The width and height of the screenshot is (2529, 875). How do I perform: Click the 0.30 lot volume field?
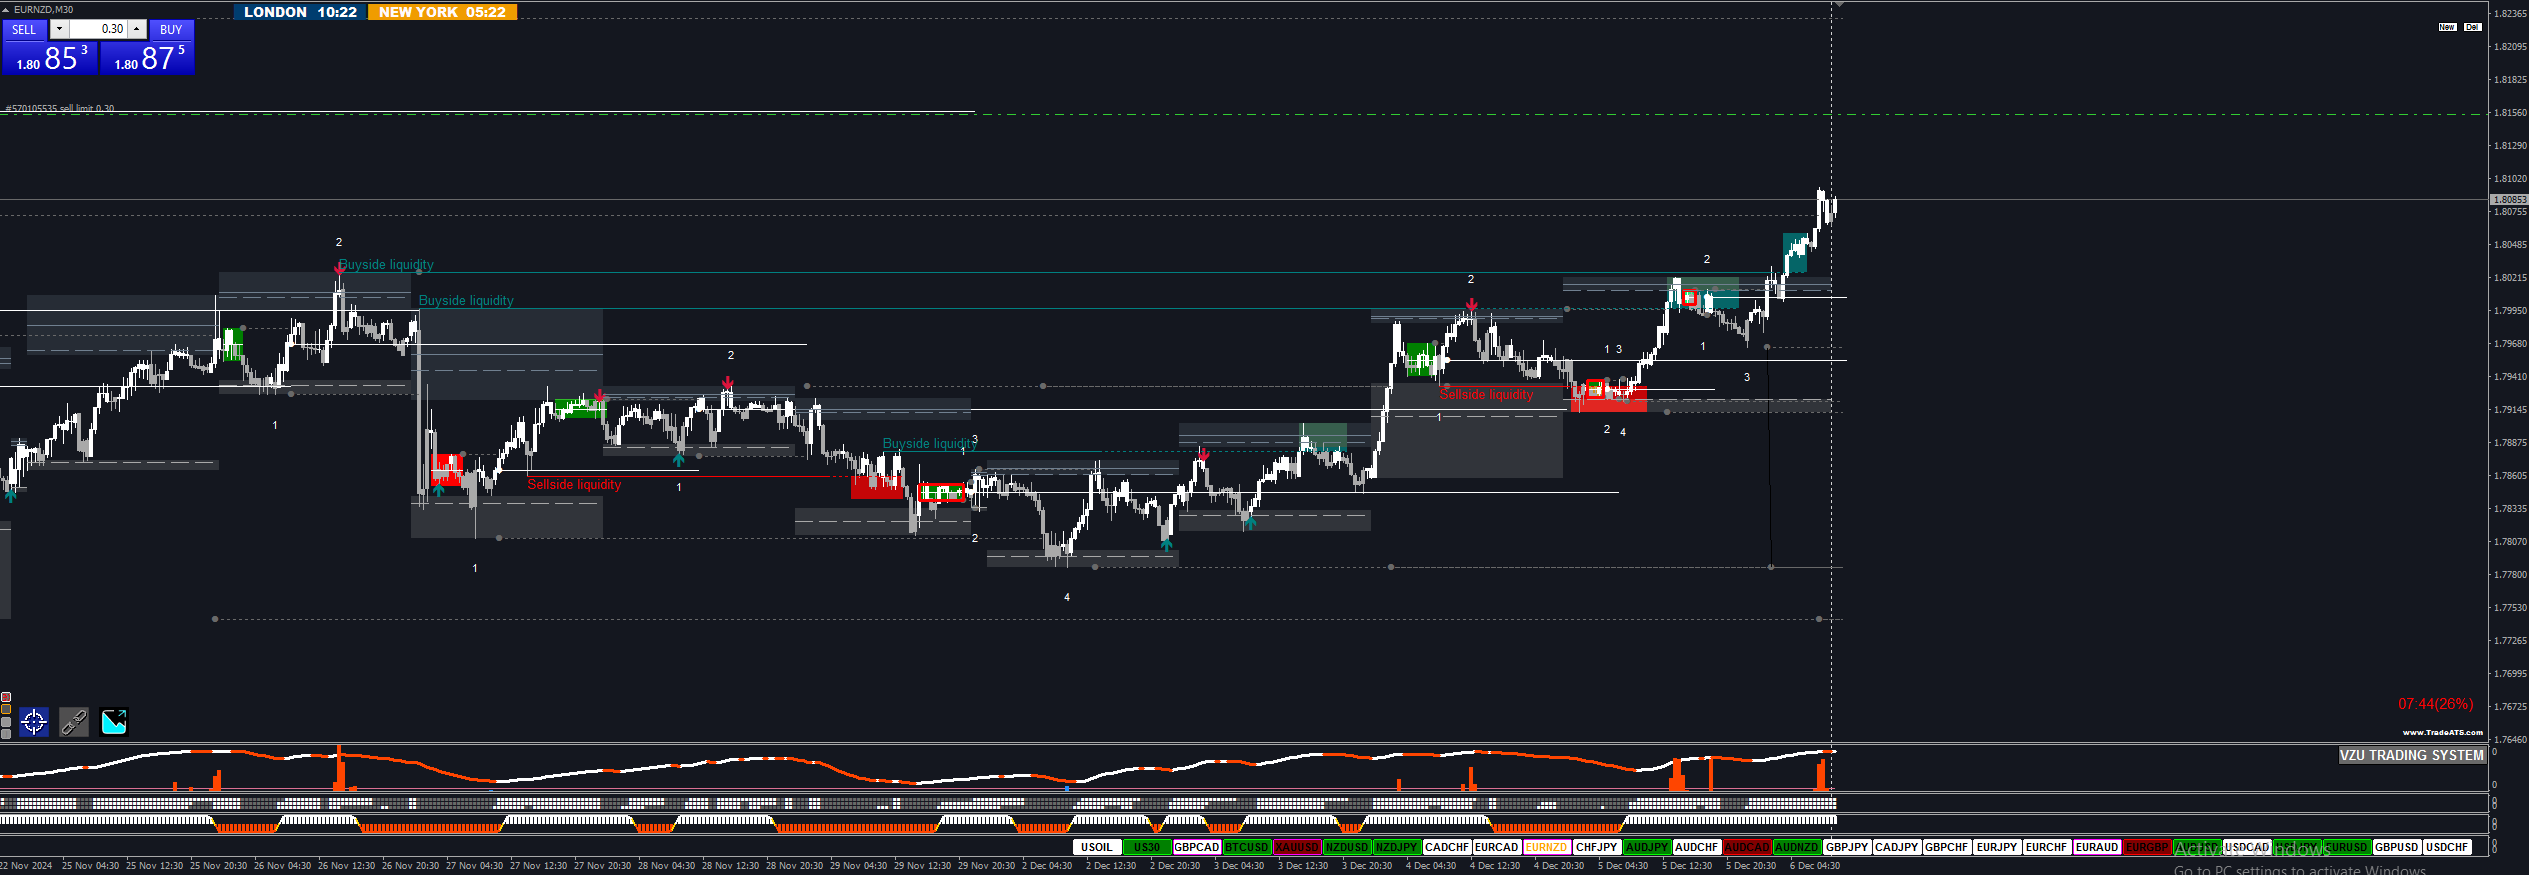98,29
